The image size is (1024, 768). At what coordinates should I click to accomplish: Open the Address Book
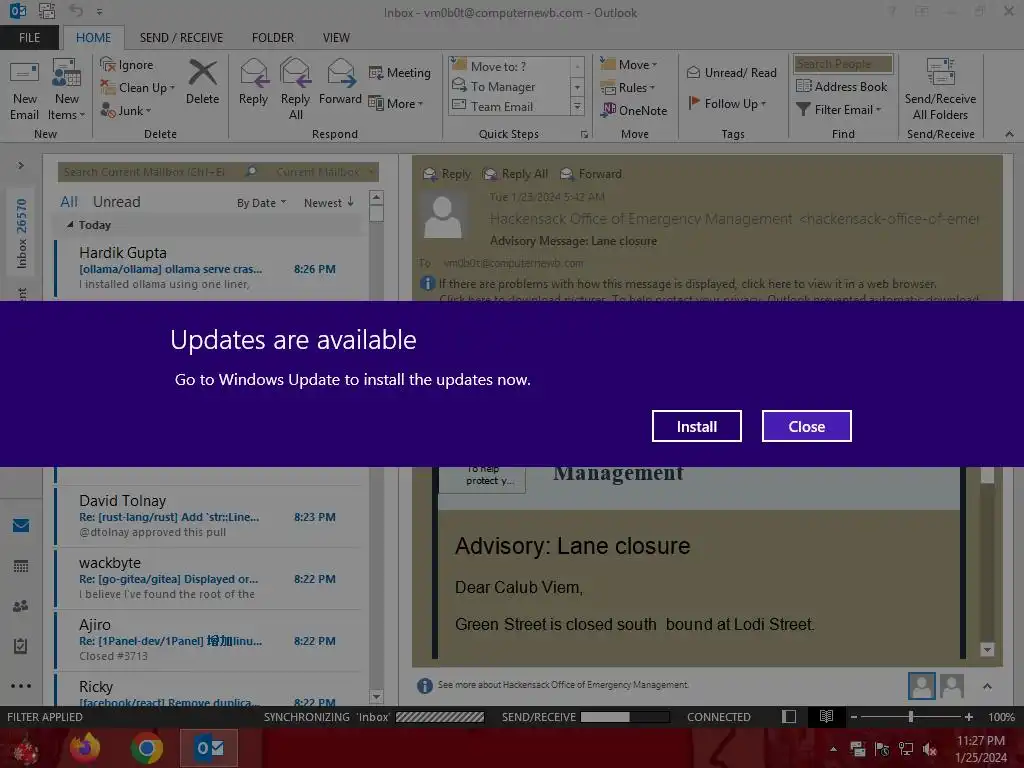point(842,86)
